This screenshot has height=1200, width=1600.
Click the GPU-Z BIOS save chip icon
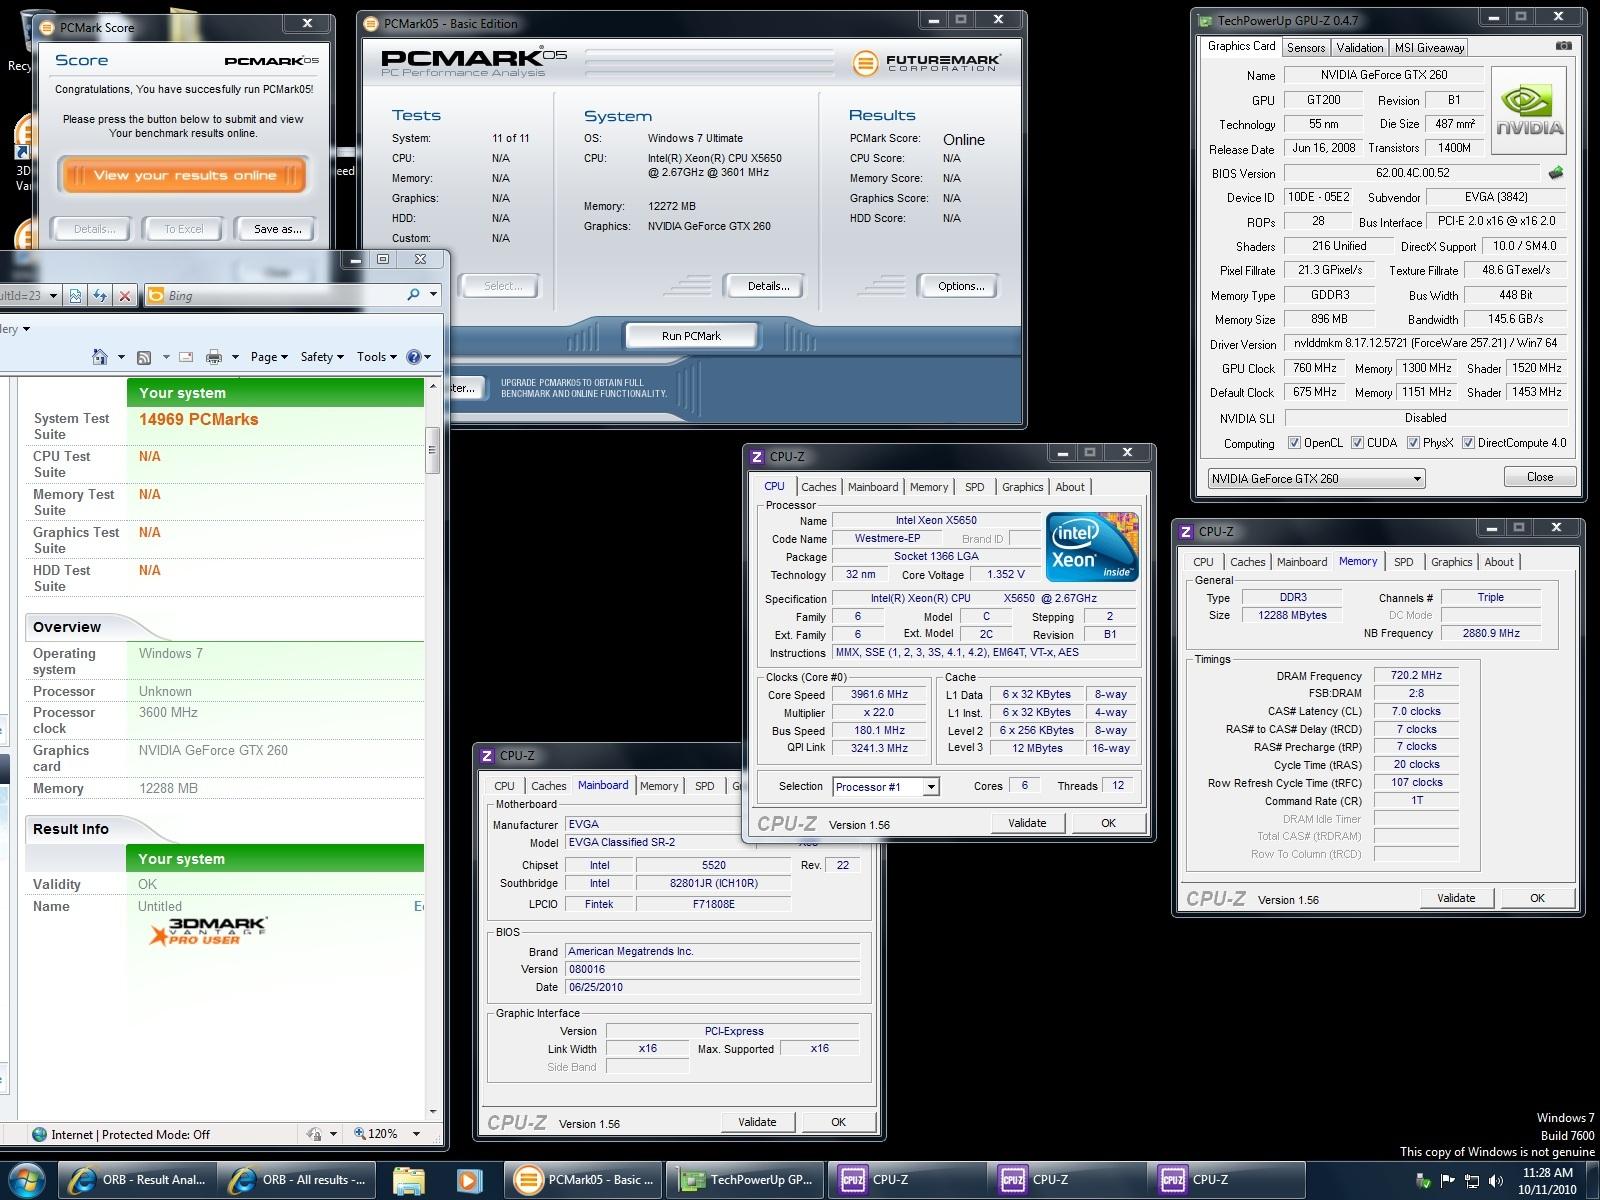(x=1555, y=173)
